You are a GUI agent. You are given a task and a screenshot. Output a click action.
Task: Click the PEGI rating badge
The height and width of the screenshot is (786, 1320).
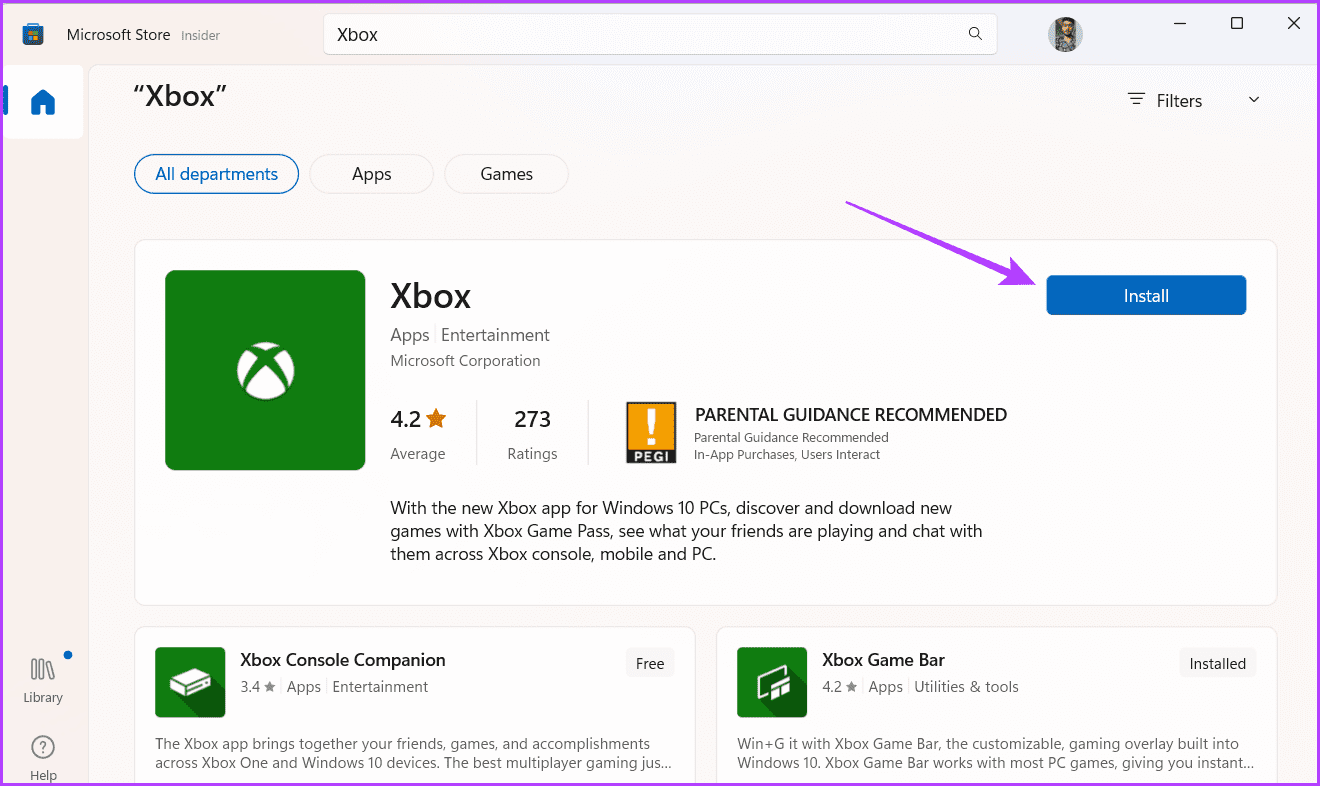[651, 433]
